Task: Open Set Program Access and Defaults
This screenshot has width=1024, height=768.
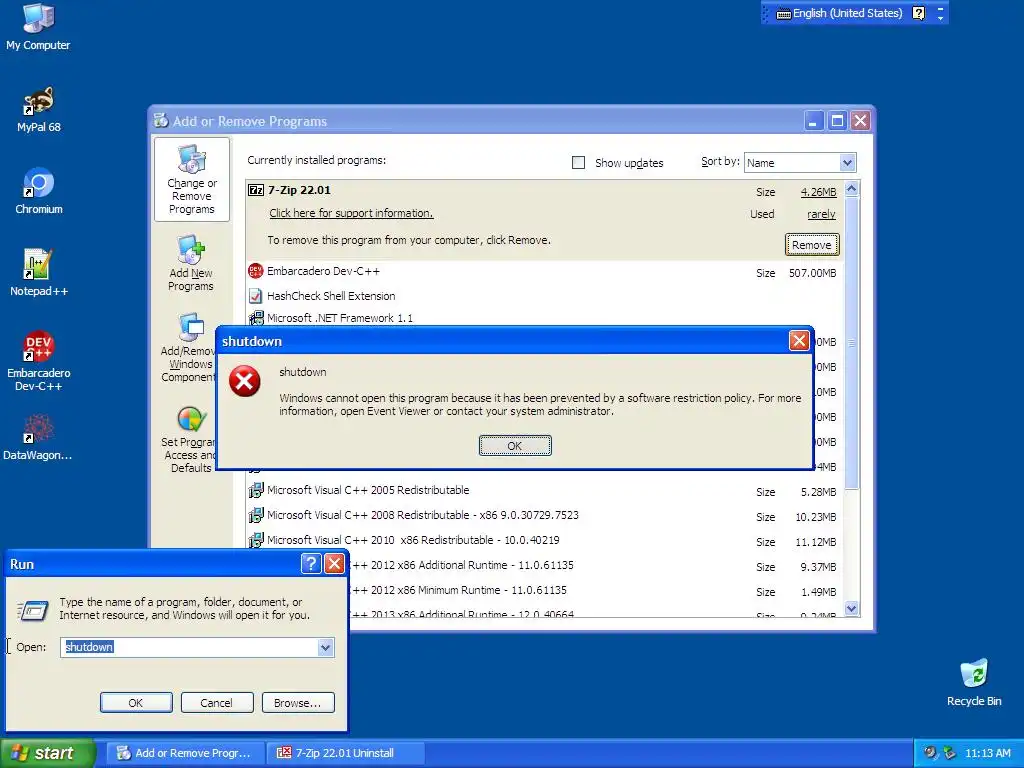Action: (189, 440)
